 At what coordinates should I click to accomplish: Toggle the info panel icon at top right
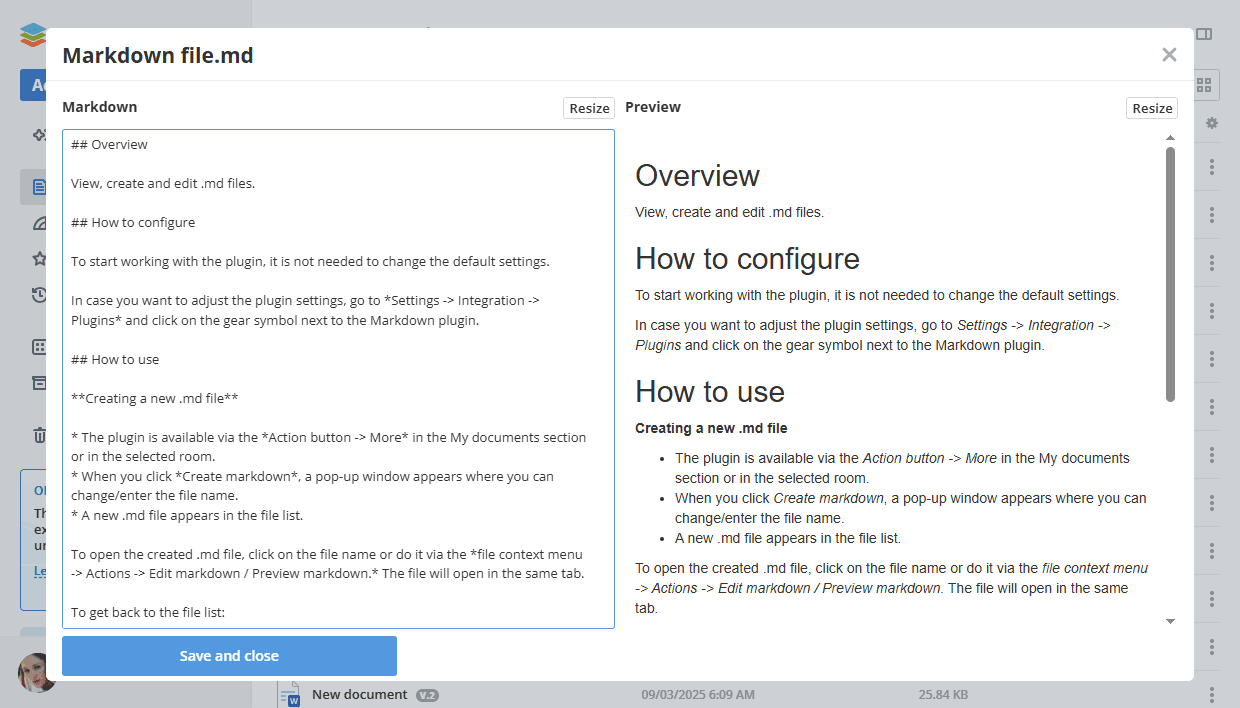pos(1204,34)
